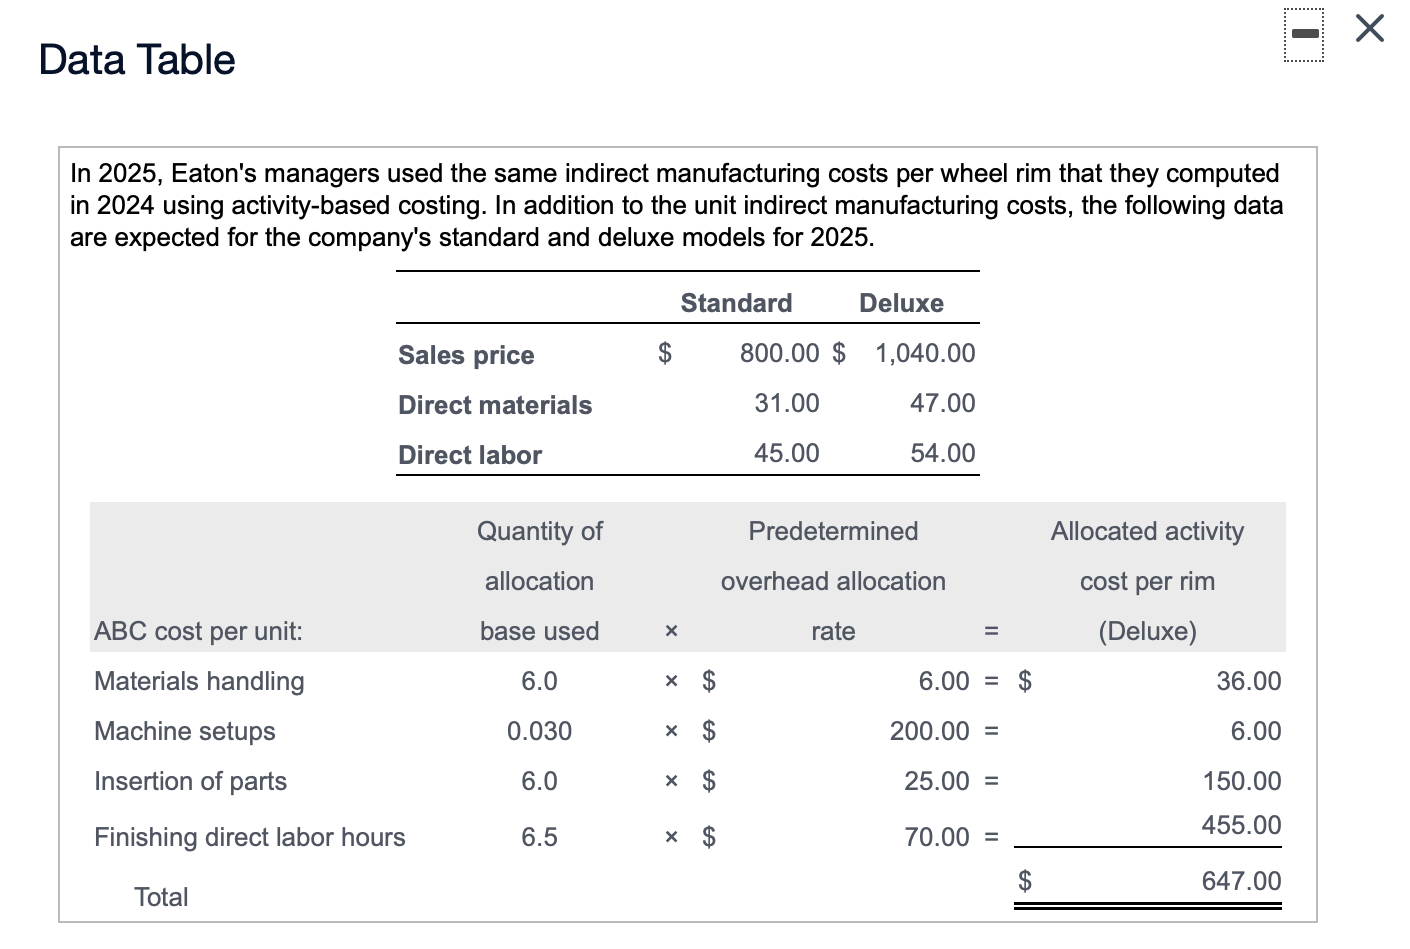
Task: Select the Total label at bottom
Action: (161, 896)
